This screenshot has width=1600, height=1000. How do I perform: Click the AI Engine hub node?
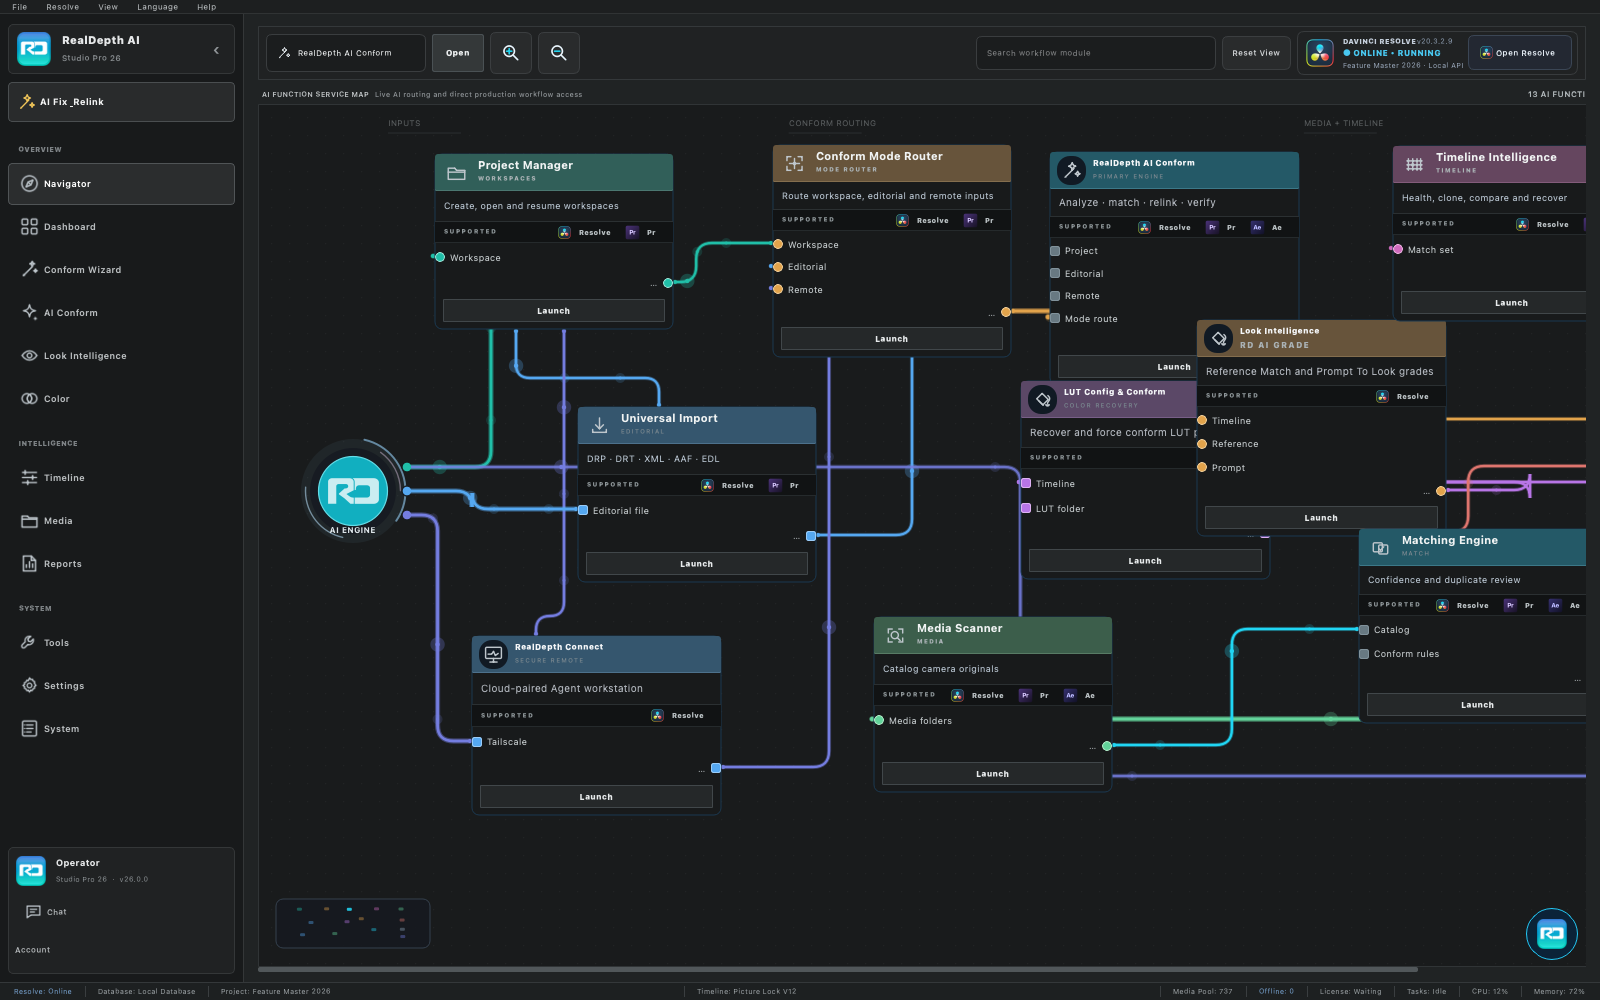(353, 491)
